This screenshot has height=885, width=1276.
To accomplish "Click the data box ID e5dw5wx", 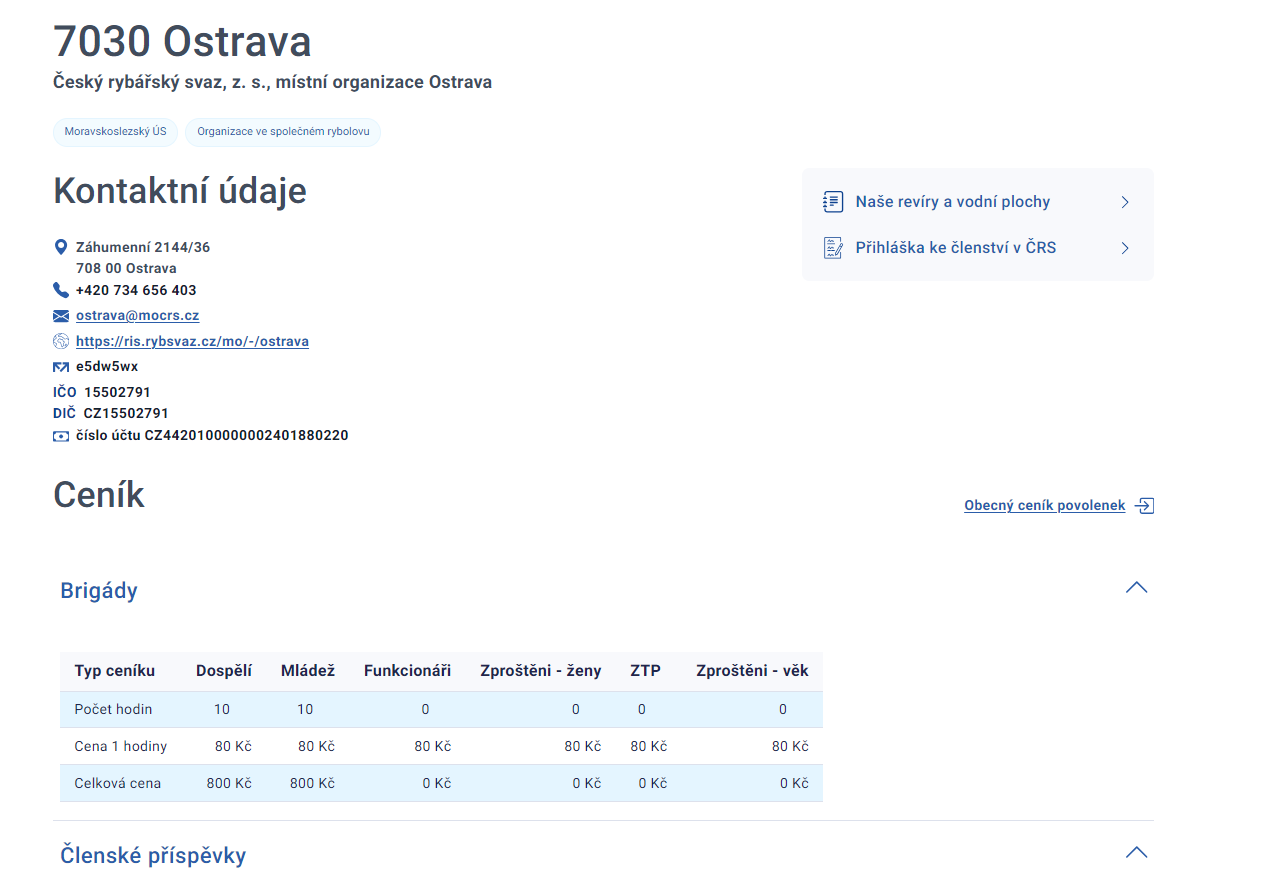I will pyautogui.click(x=107, y=367).
